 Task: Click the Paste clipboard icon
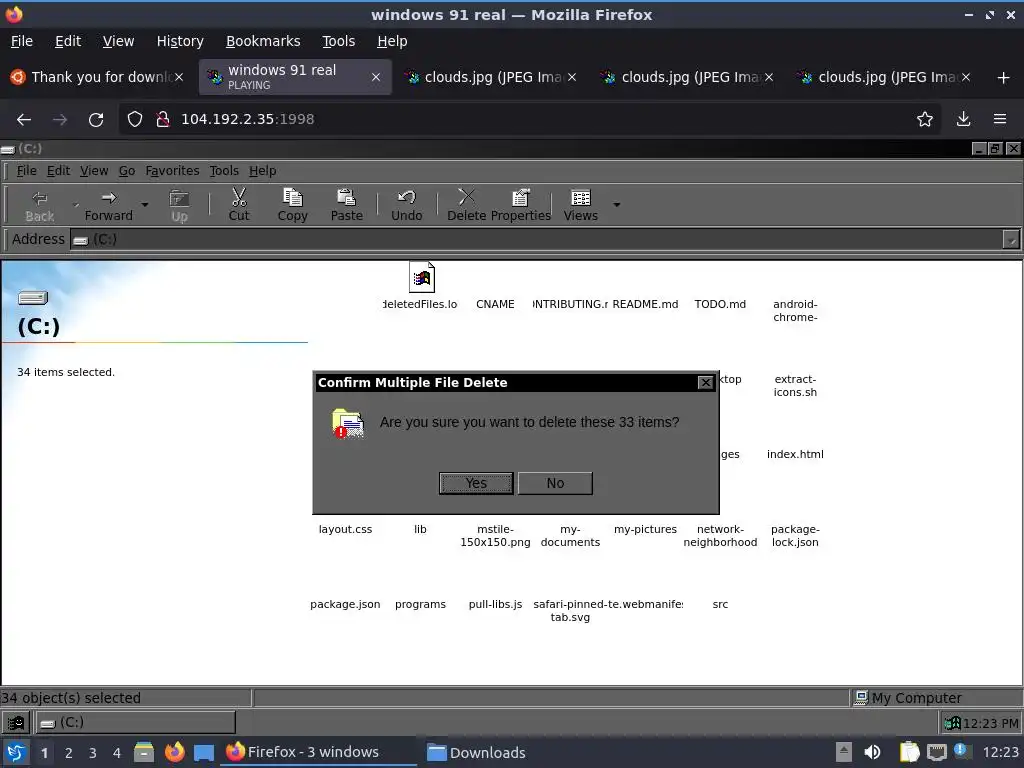click(x=346, y=197)
